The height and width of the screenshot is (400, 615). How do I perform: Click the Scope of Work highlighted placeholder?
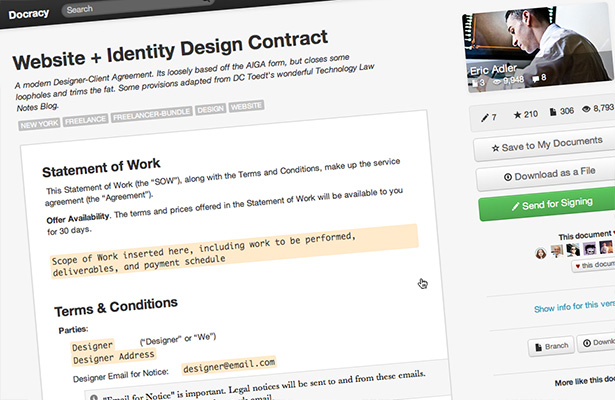click(x=234, y=251)
